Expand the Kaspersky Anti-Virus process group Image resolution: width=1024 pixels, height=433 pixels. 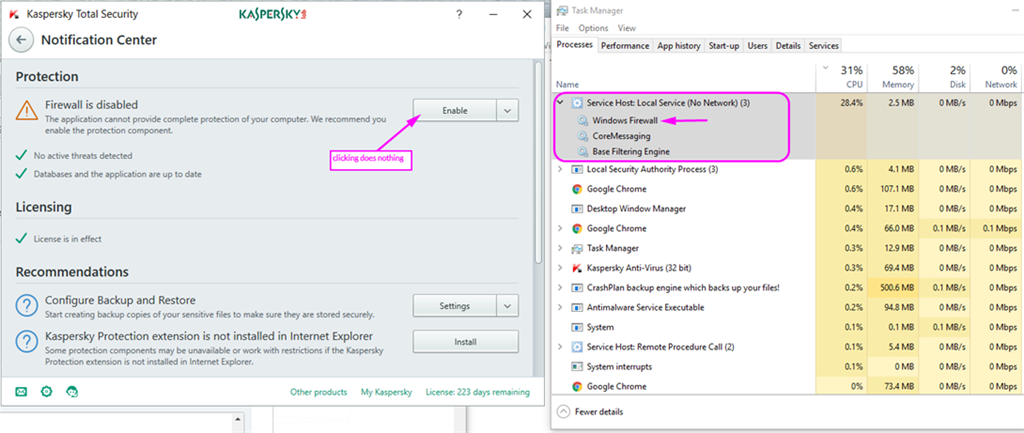560,268
